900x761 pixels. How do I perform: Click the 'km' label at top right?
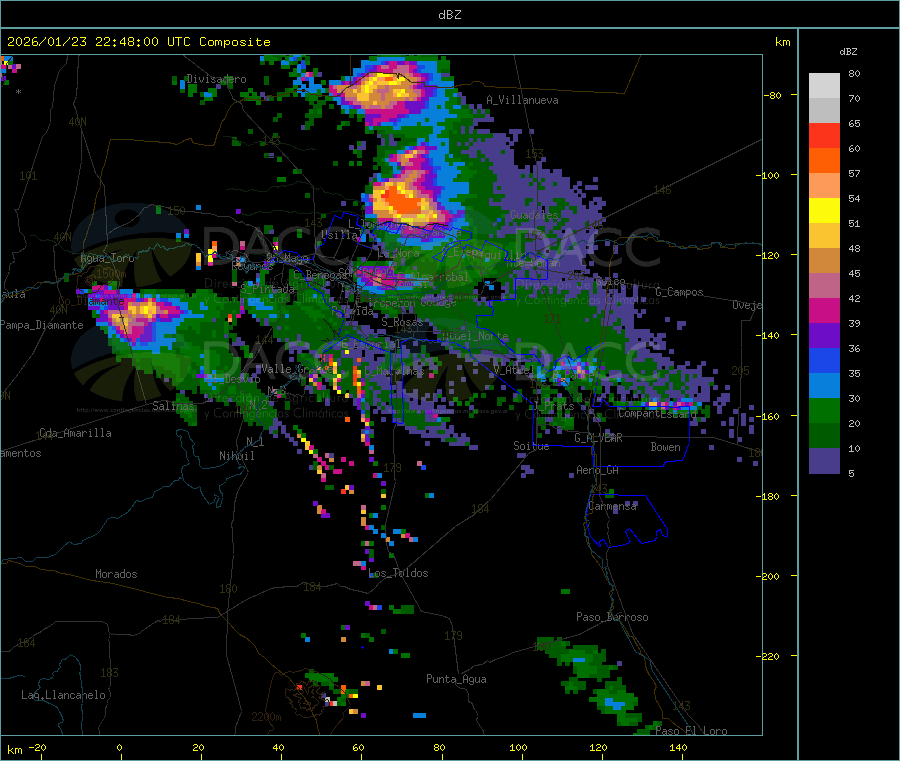click(782, 42)
